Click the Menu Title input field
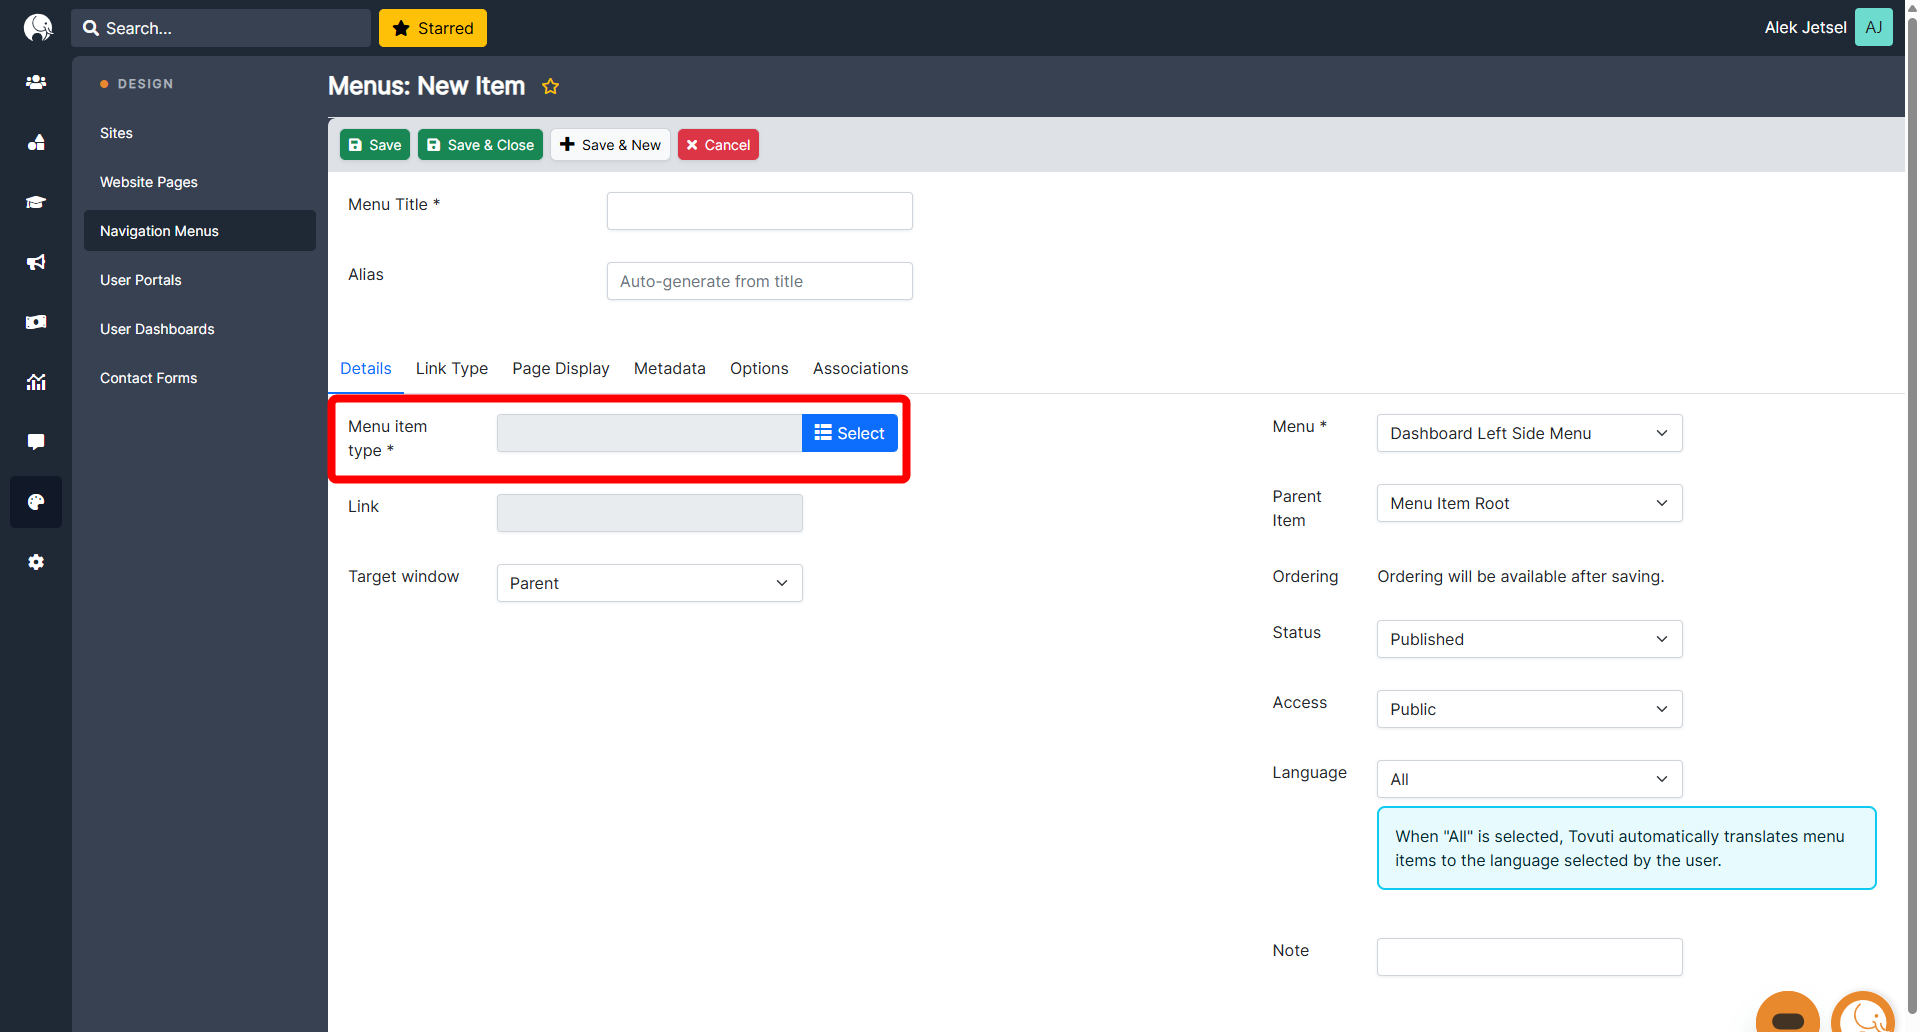This screenshot has width=1920, height=1032. point(759,211)
